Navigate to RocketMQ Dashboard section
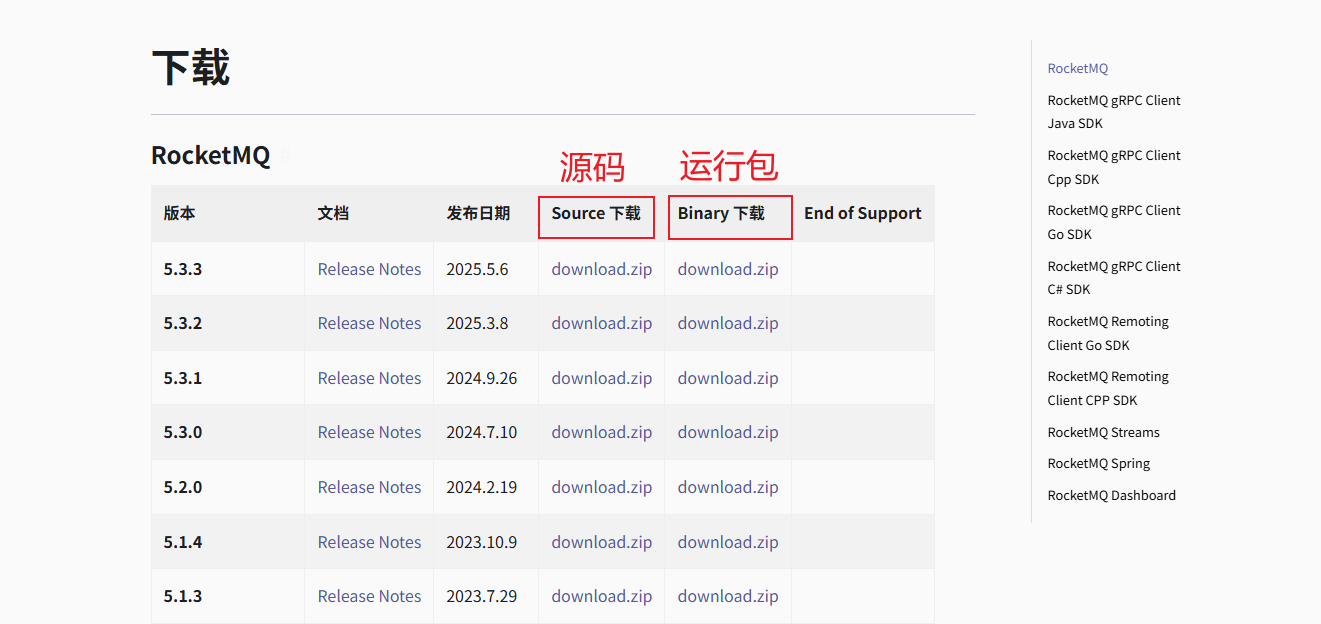The height and width of the screenshot is (624, 1321). click(1112, 495)
